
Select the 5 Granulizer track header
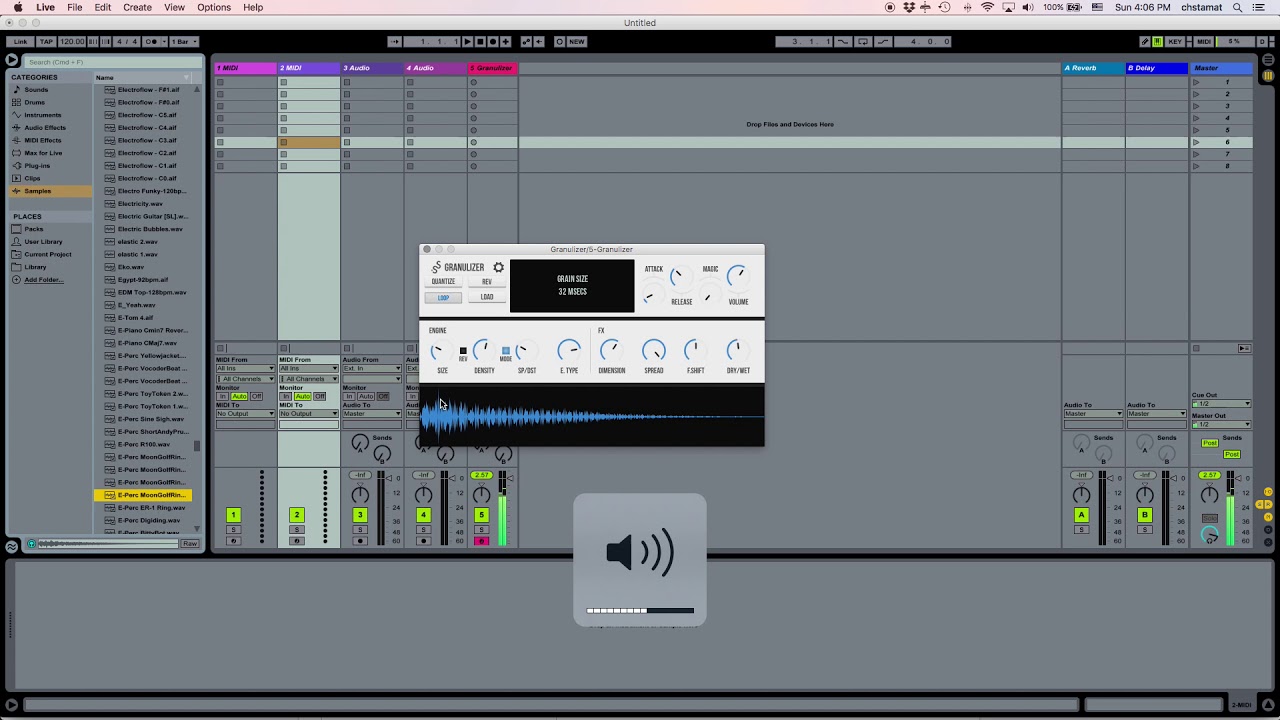click(494, 68)
